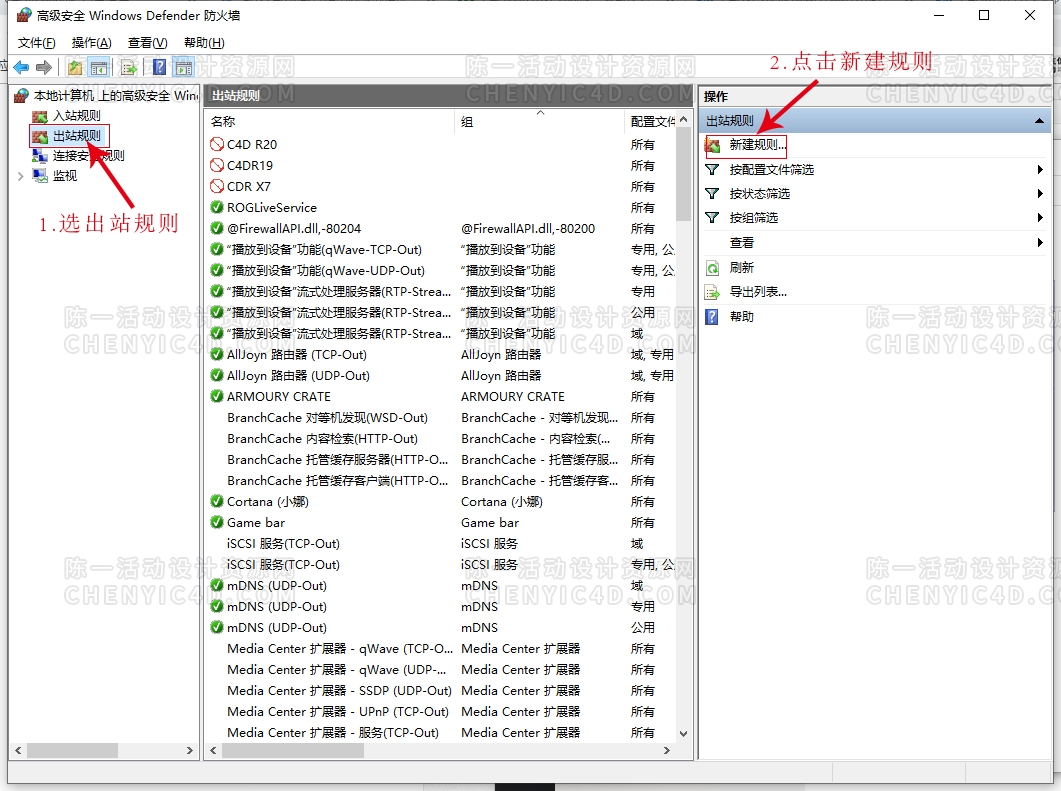Click the 帮助 item in the actions pane
The height and width of the screenshot is (791, 1061).
click(x=742, y=317)
